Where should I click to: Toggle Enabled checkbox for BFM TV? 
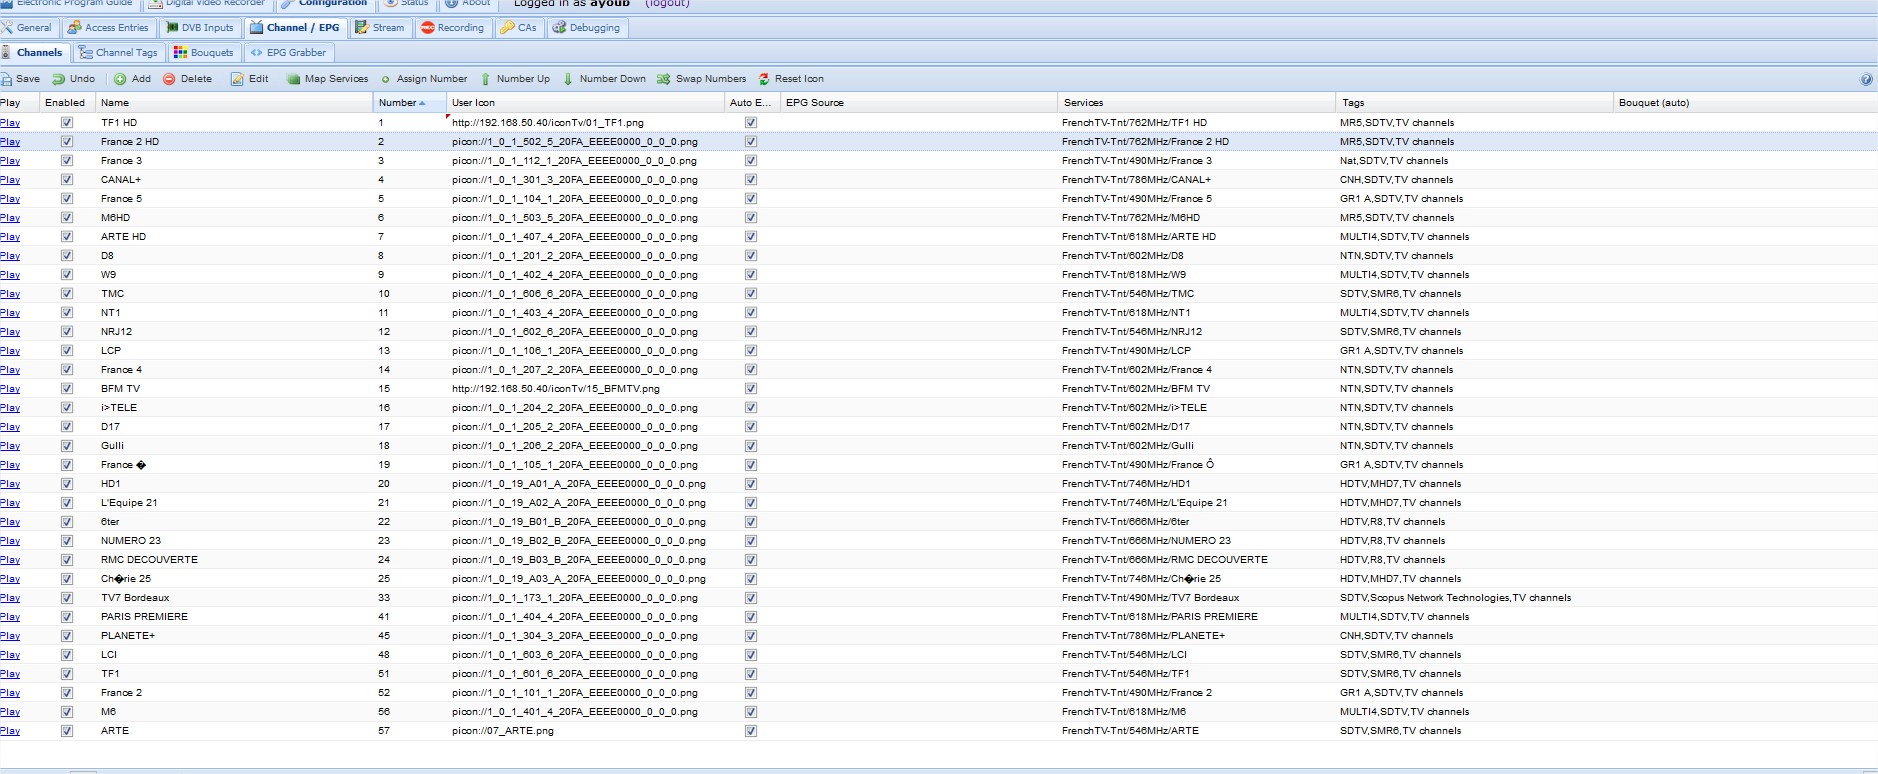coord(67,389)
